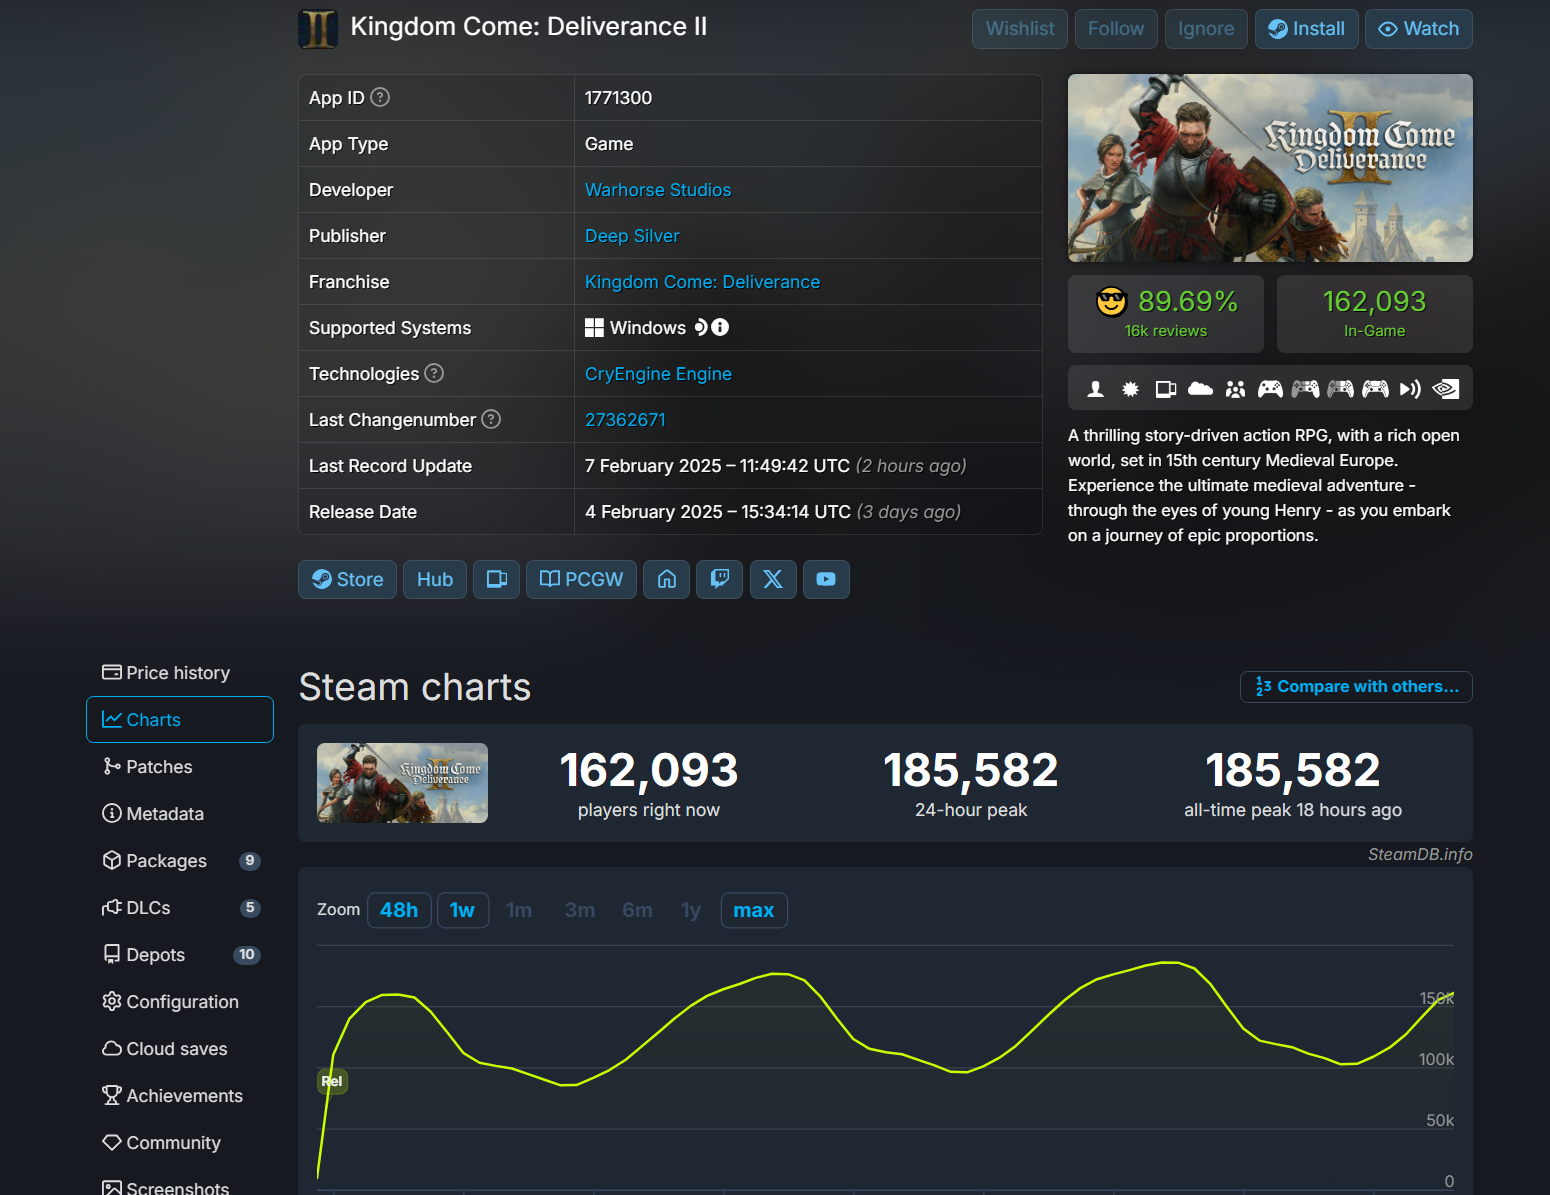Open Packages in the sidebar
The image size is (1550, 1195).
180,861
